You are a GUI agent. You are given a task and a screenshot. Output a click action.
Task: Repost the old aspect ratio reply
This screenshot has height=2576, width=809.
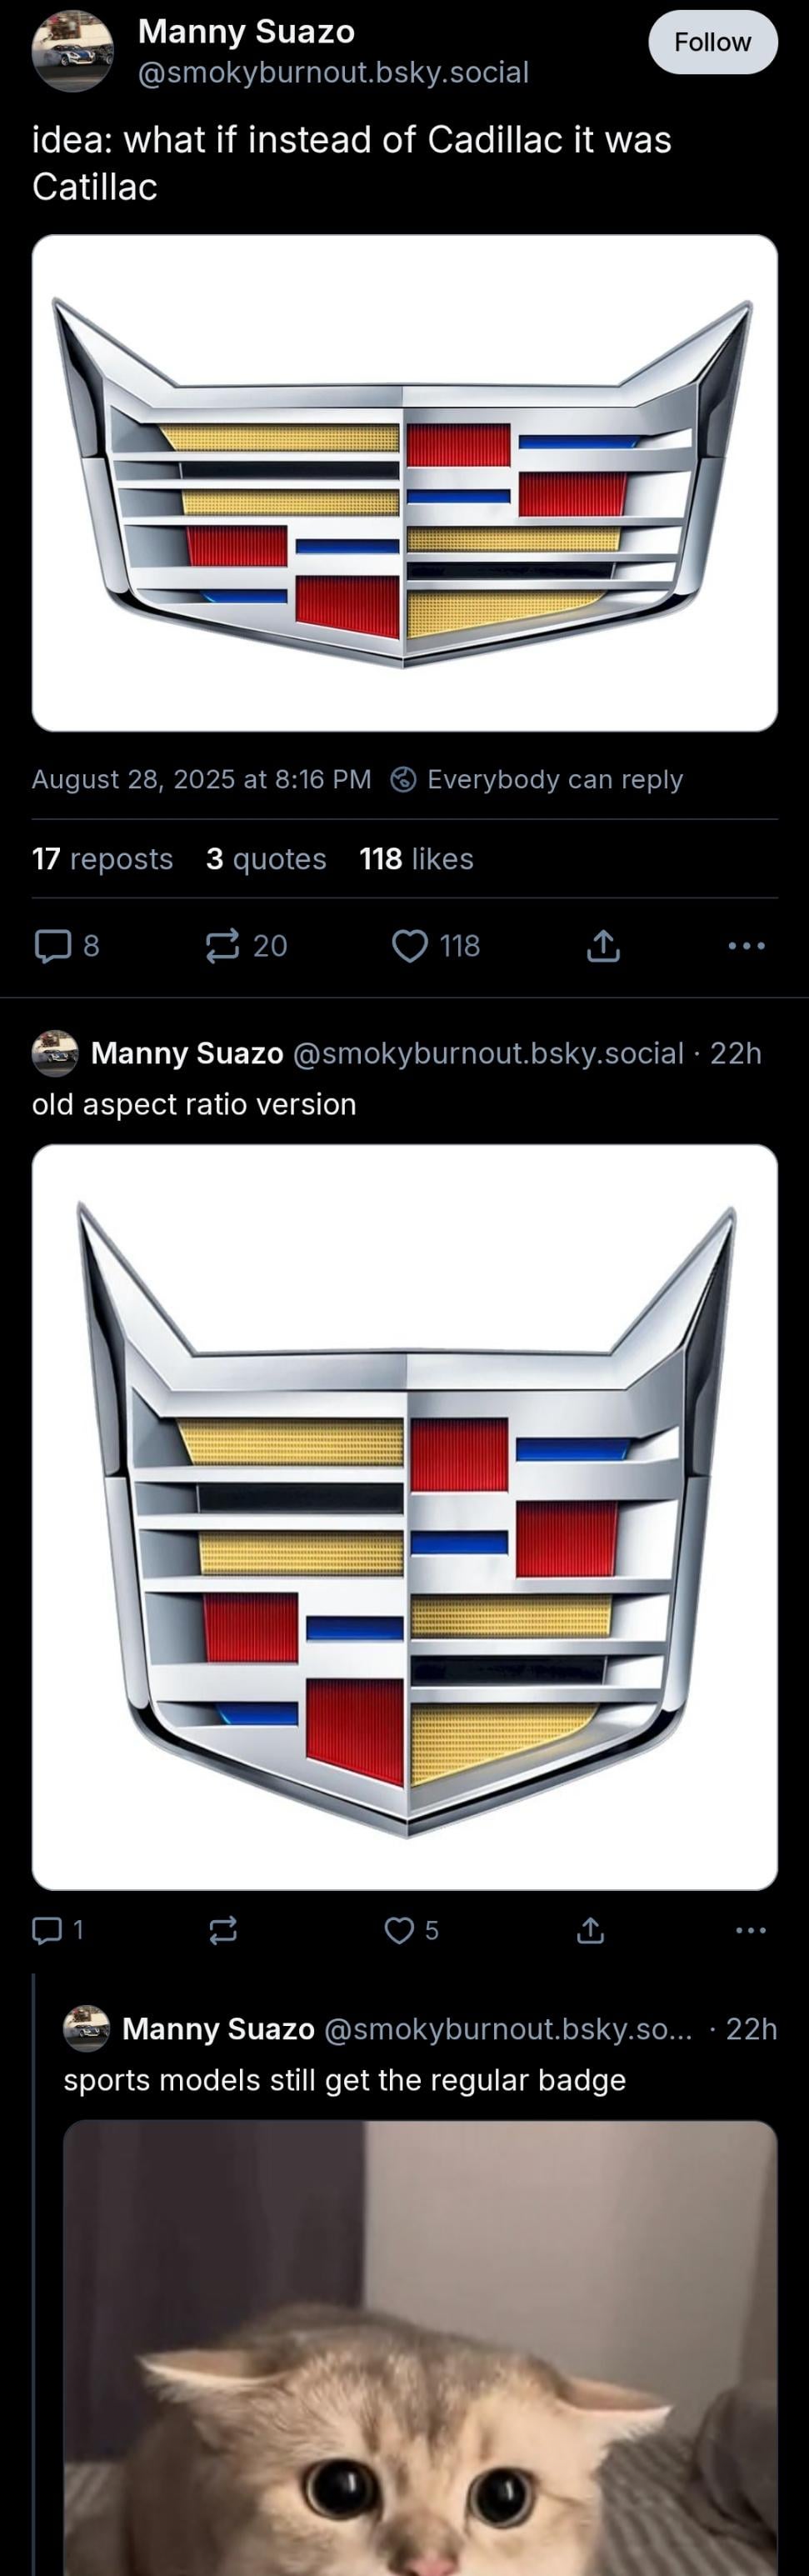point(223,1930)
